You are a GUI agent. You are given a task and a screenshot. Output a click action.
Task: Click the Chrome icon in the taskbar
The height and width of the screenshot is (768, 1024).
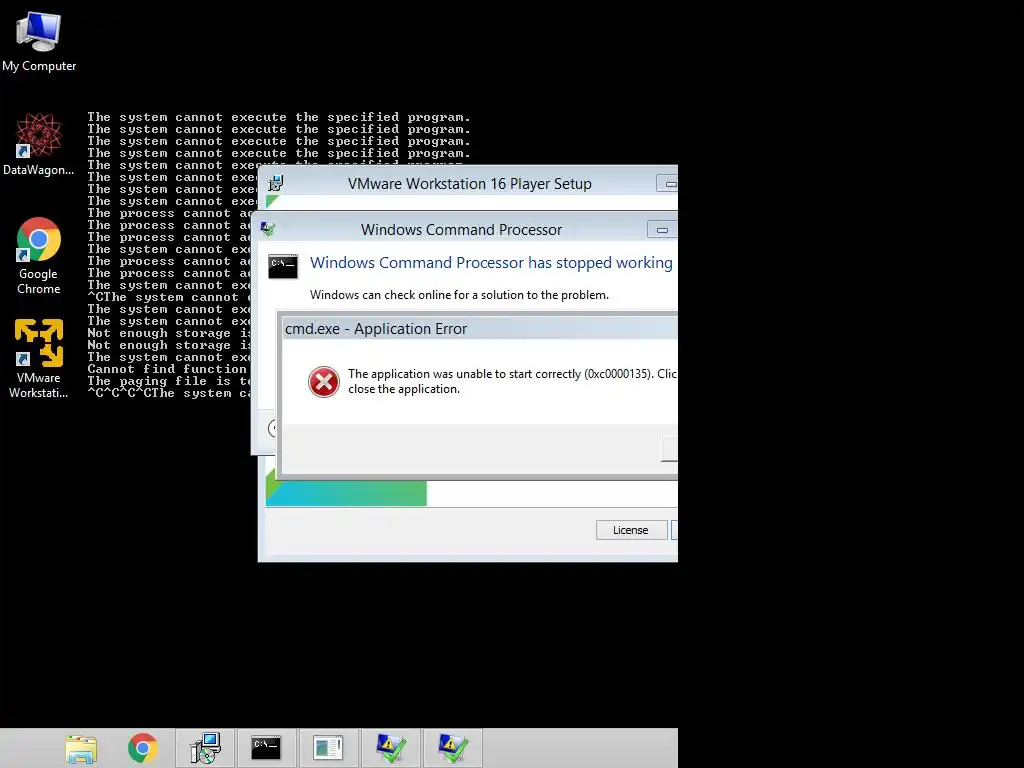point(143,748)
